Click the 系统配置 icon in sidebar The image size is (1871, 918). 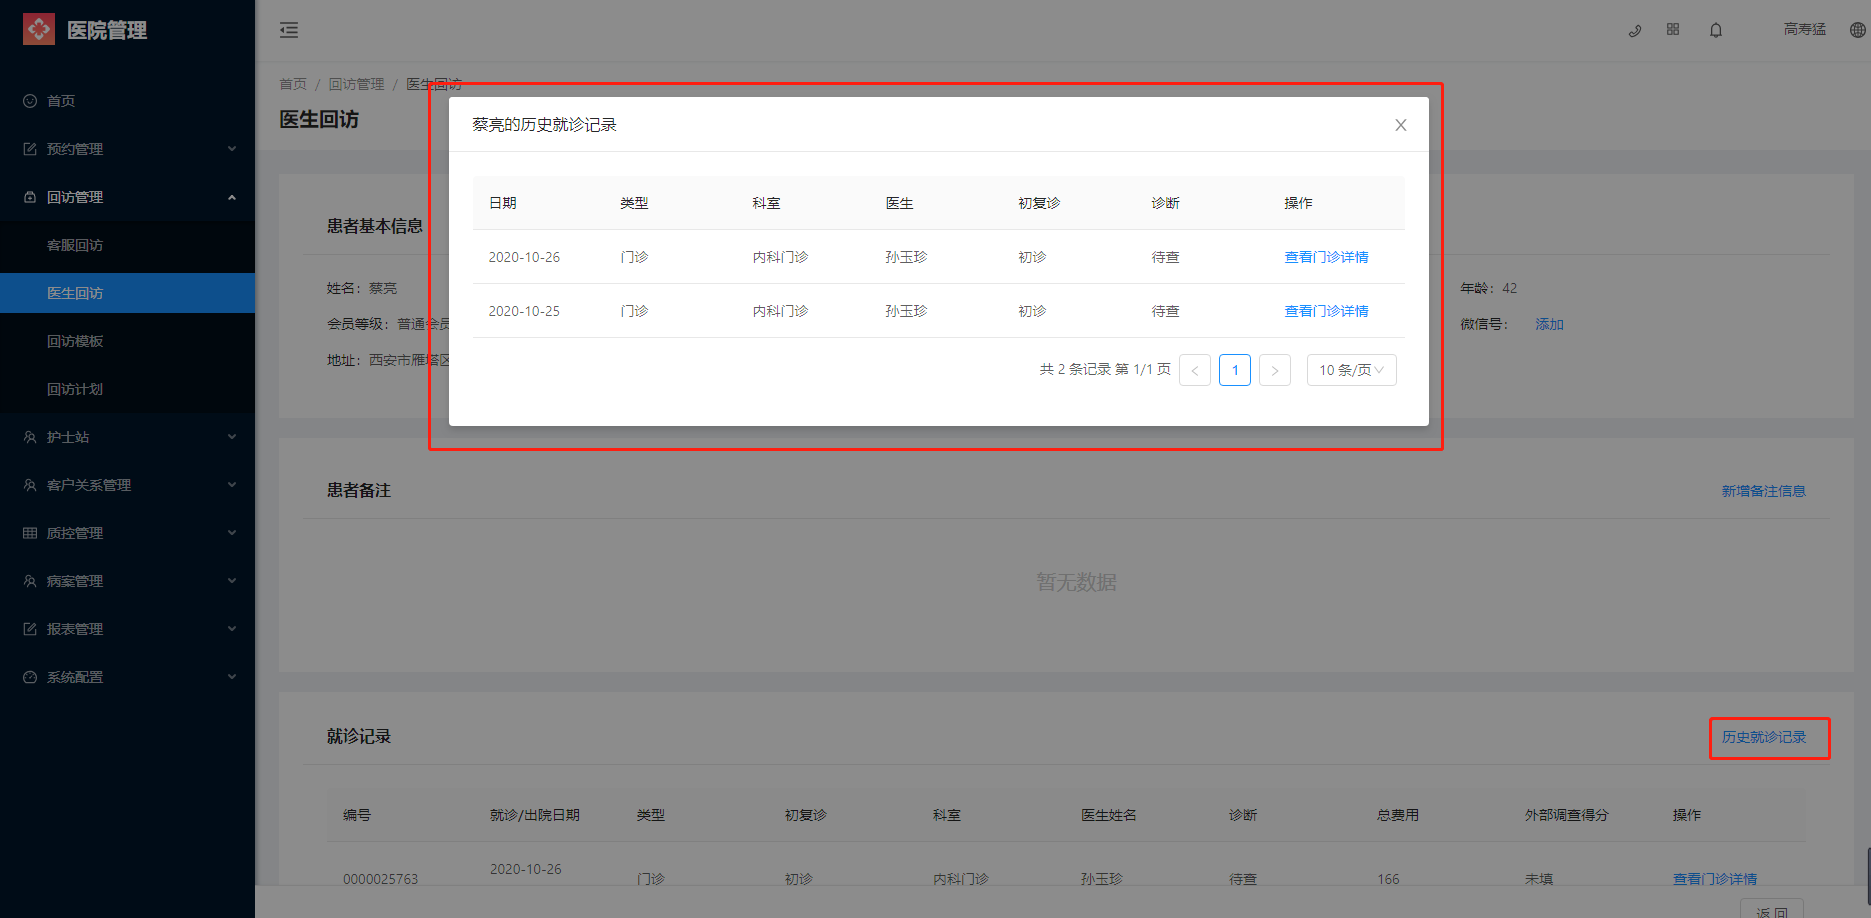tap(30, 677)
